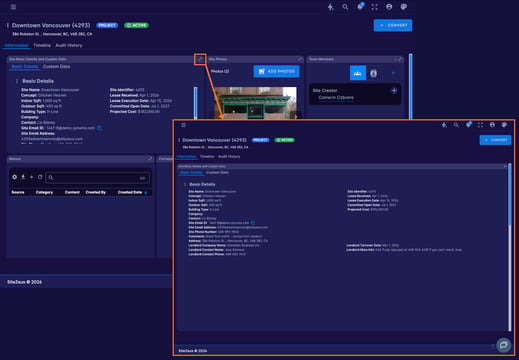Open the Team Members filter dropdown arrow
519x360 pixels.
[393, 73]
